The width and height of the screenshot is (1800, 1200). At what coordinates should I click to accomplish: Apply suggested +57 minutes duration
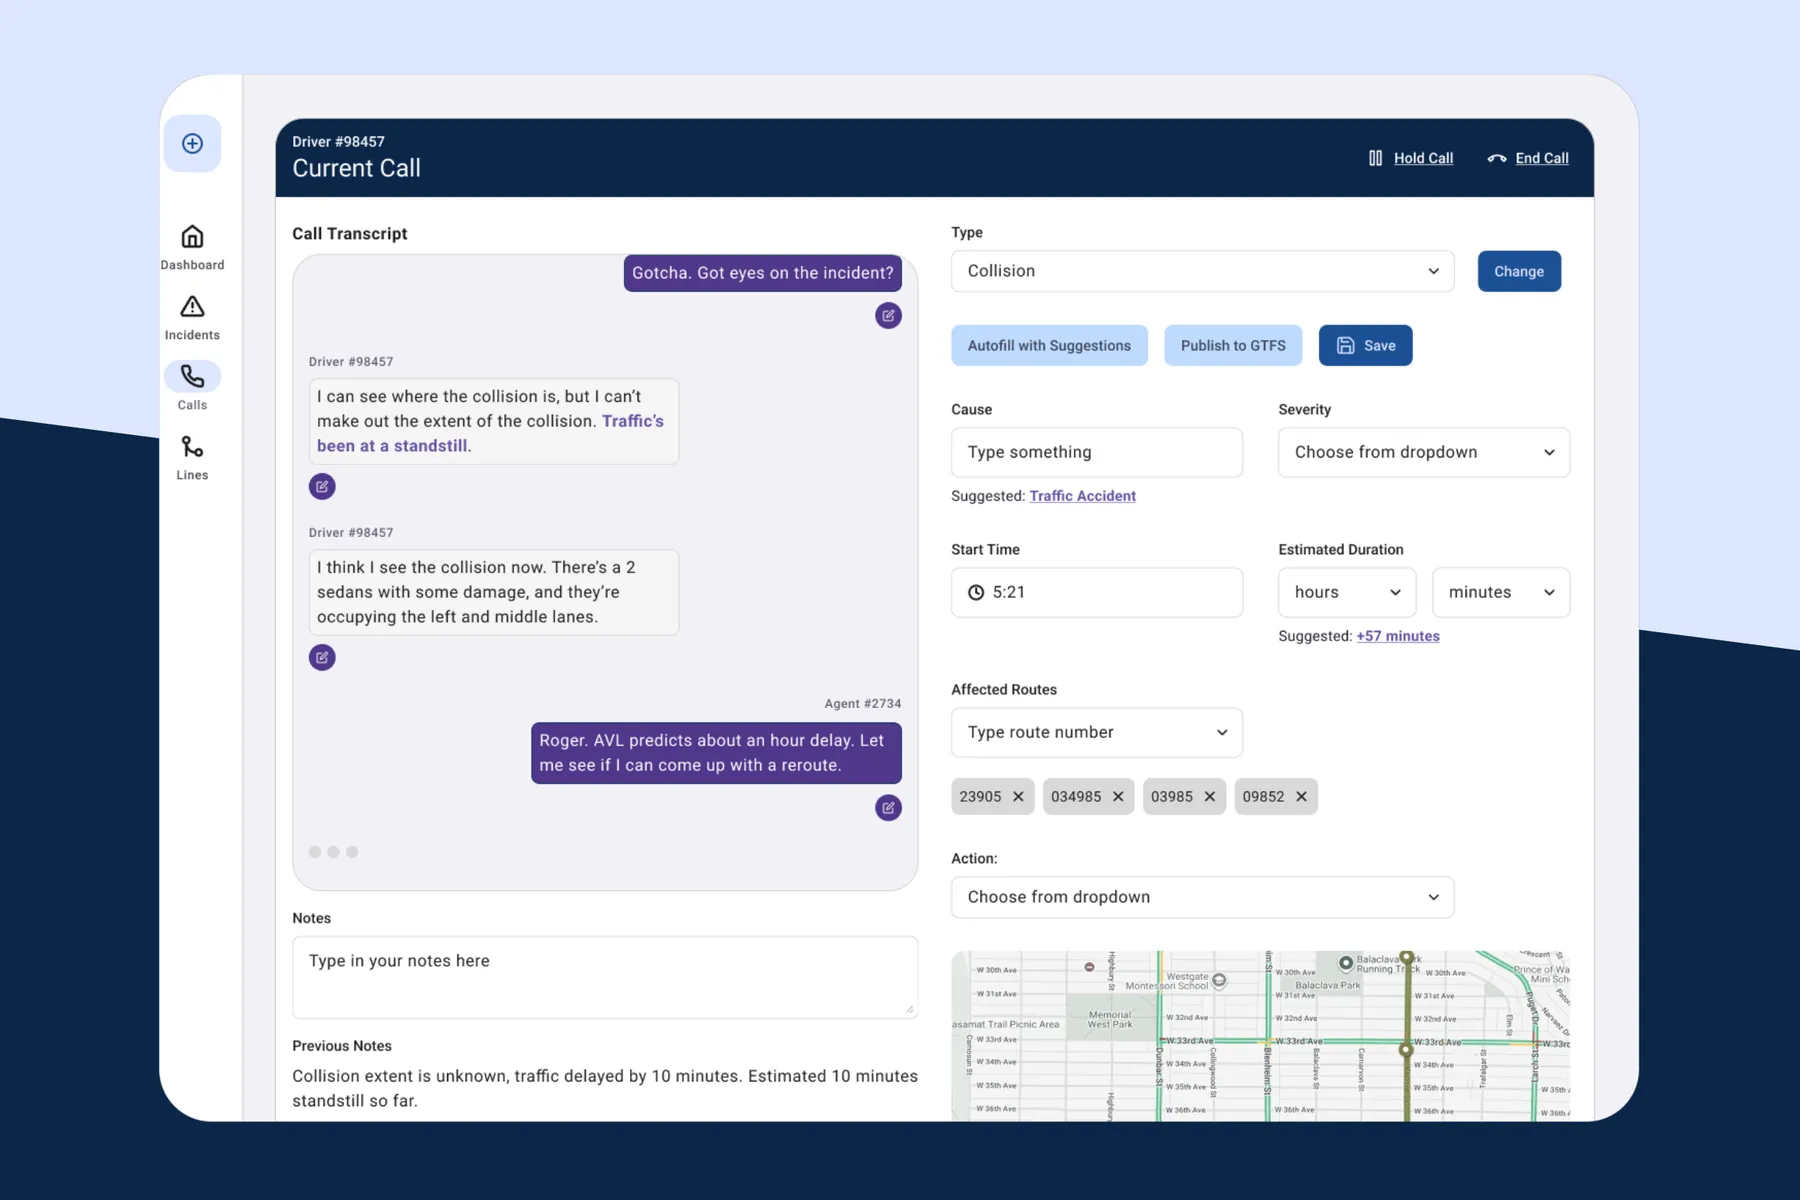coord(1397,636)
